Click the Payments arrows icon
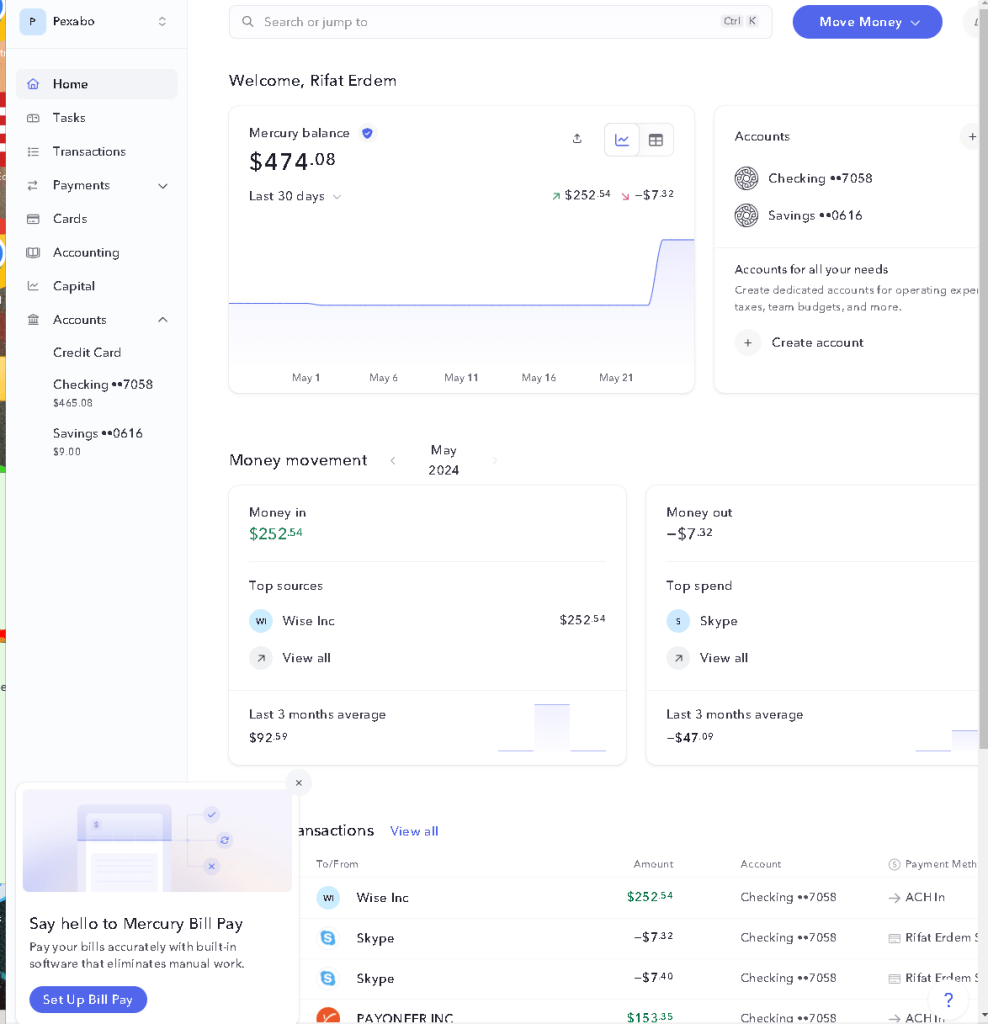The image size is (988, 1024). [x=33, y=185]
